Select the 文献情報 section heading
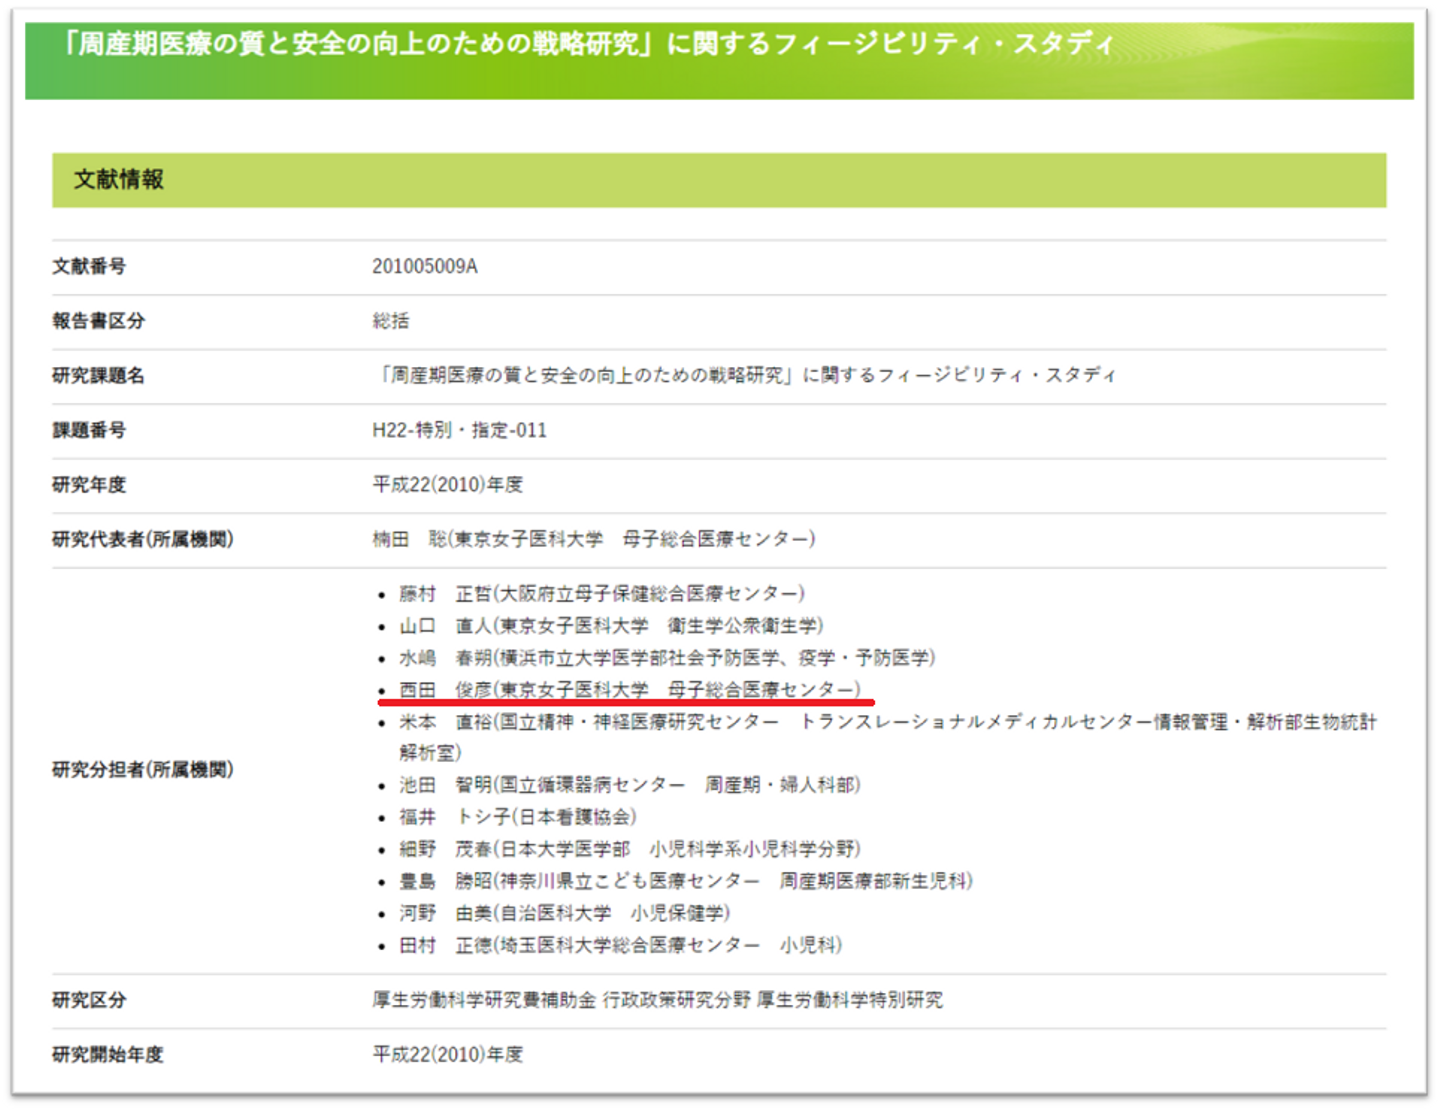The width and height of the screenshot is (1440, 1110). 119,180
